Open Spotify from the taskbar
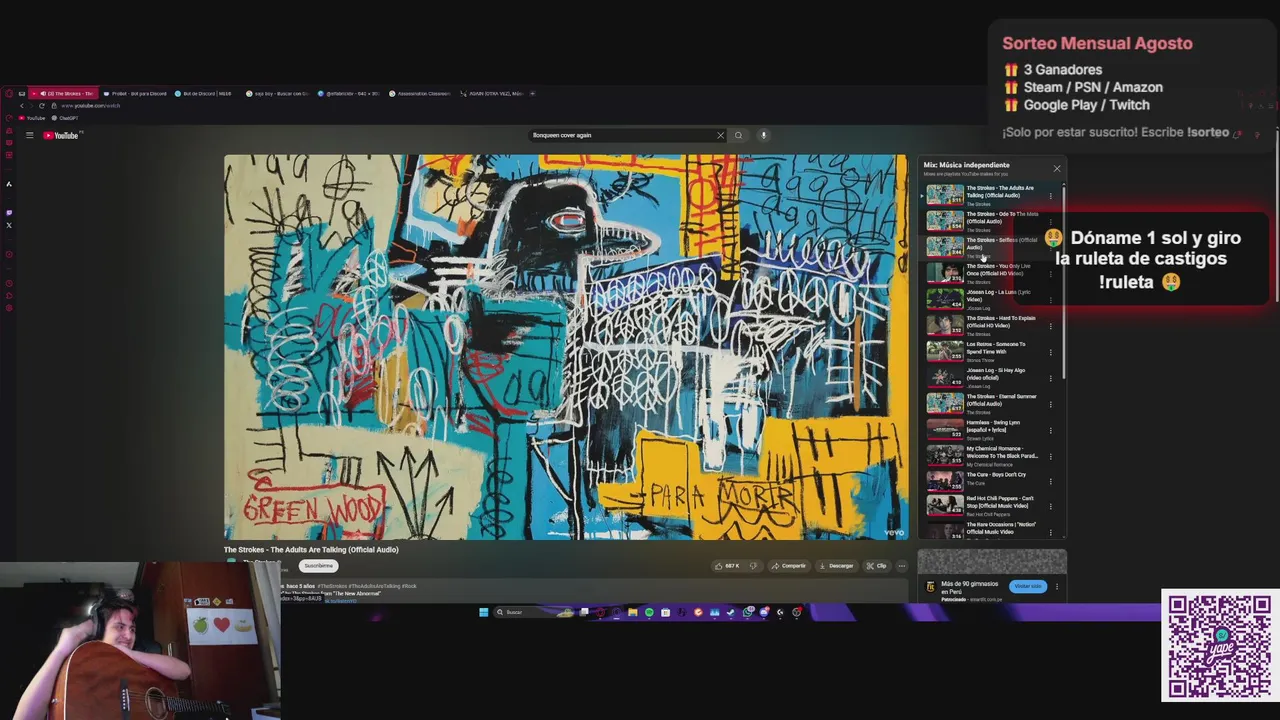 [x=649, y=612]
